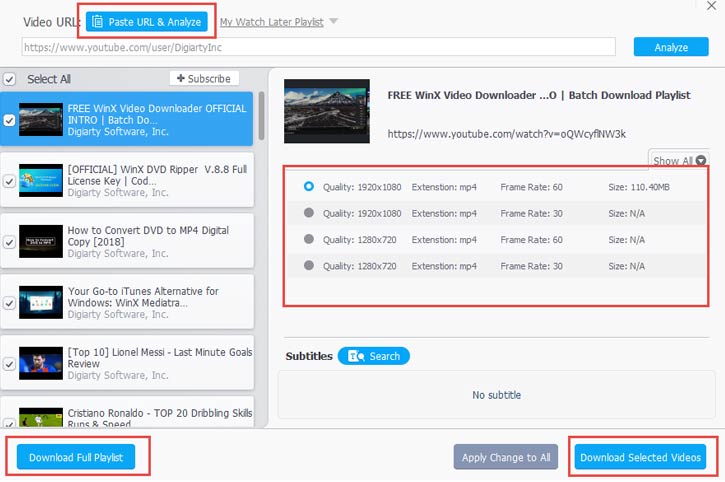The image size is (725, 482).
Task: Click the Download Selected Videos button
Action: 640,457
